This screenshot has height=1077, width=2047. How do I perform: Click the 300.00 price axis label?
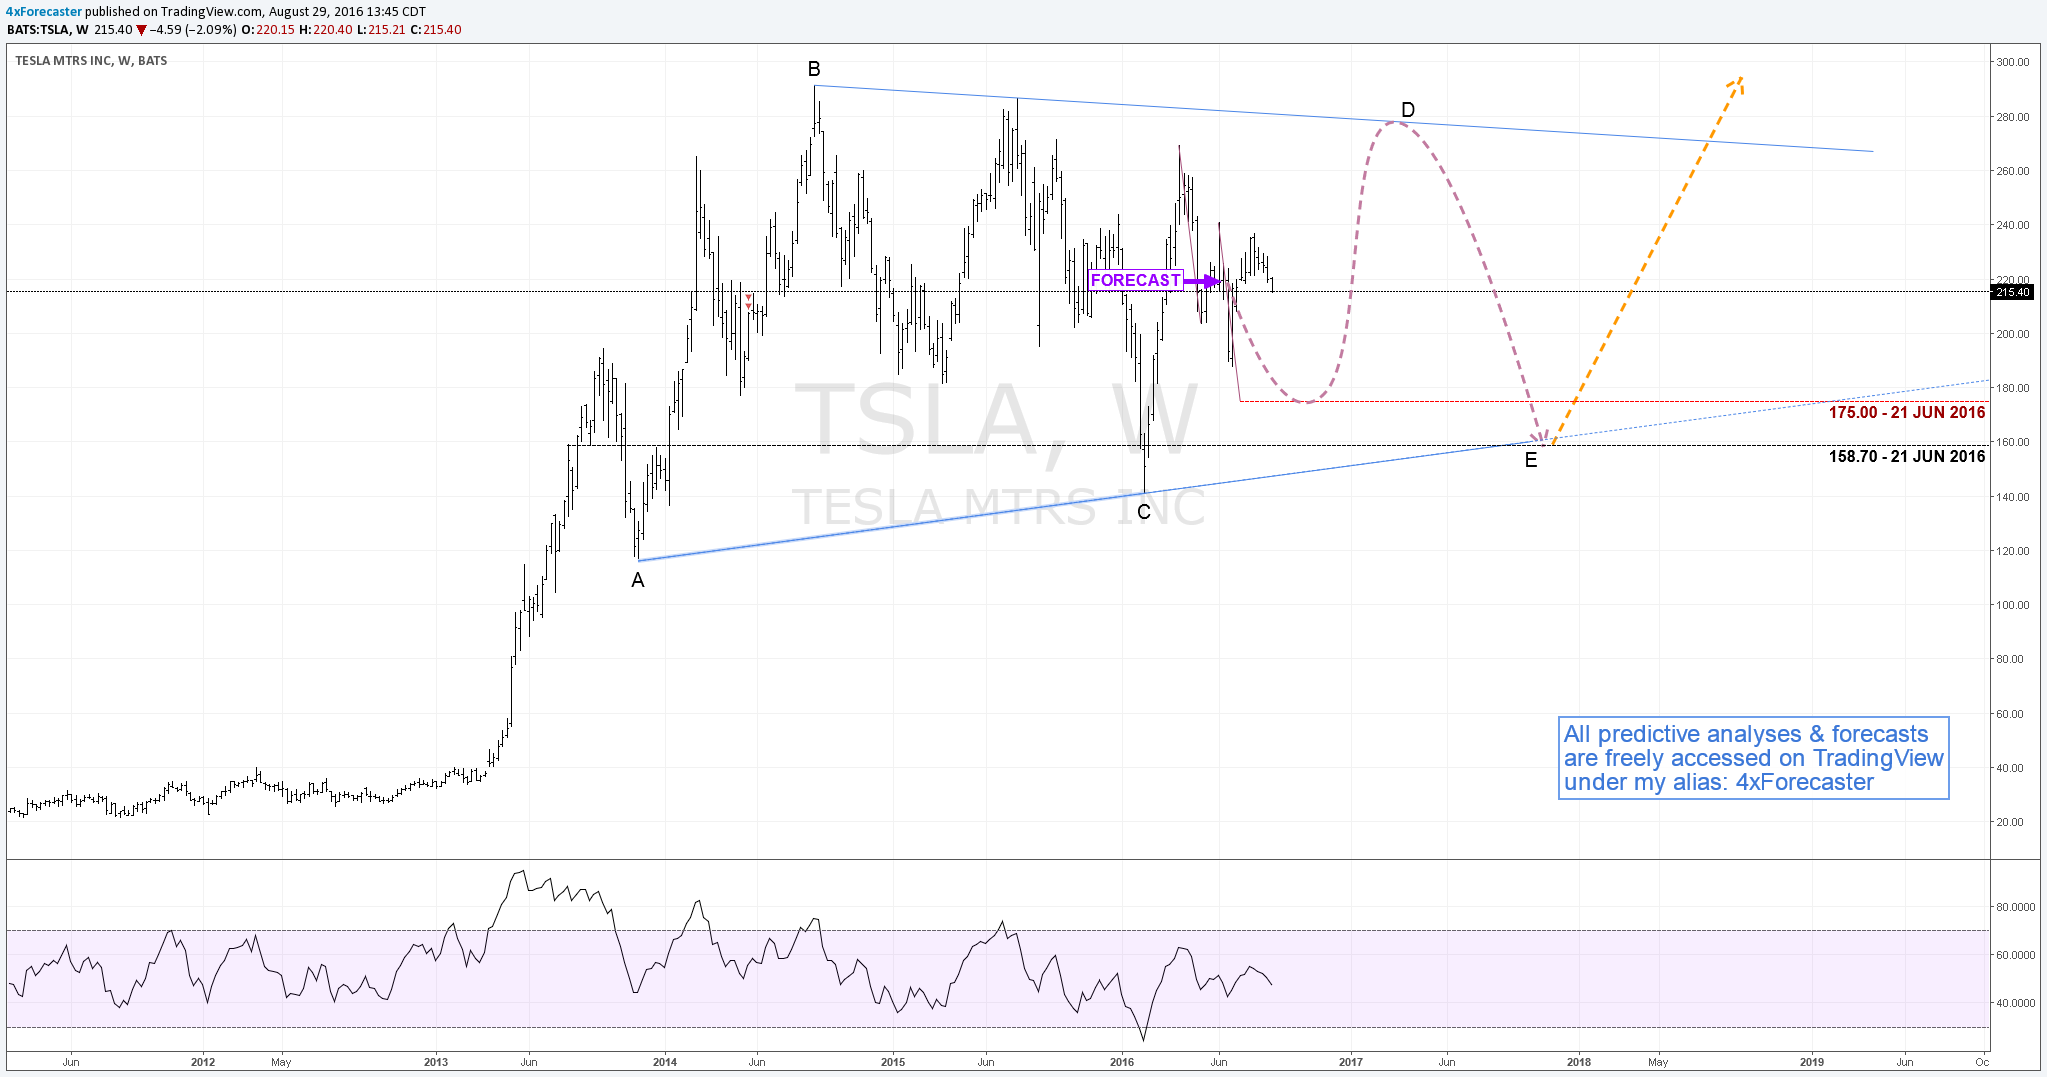point(2013,62)
